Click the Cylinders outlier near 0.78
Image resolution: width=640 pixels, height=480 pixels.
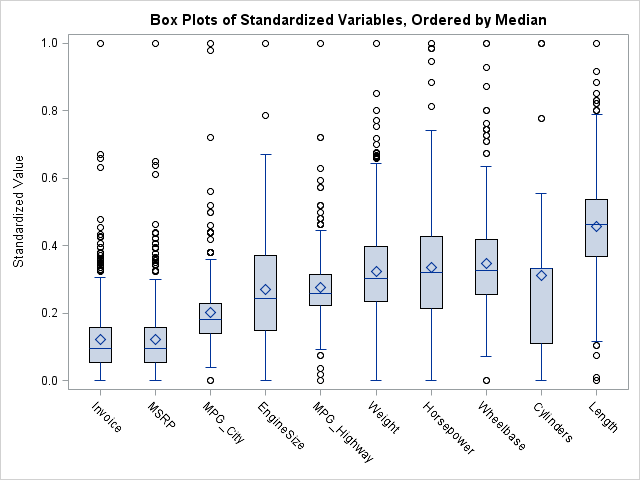click(541, 118)
